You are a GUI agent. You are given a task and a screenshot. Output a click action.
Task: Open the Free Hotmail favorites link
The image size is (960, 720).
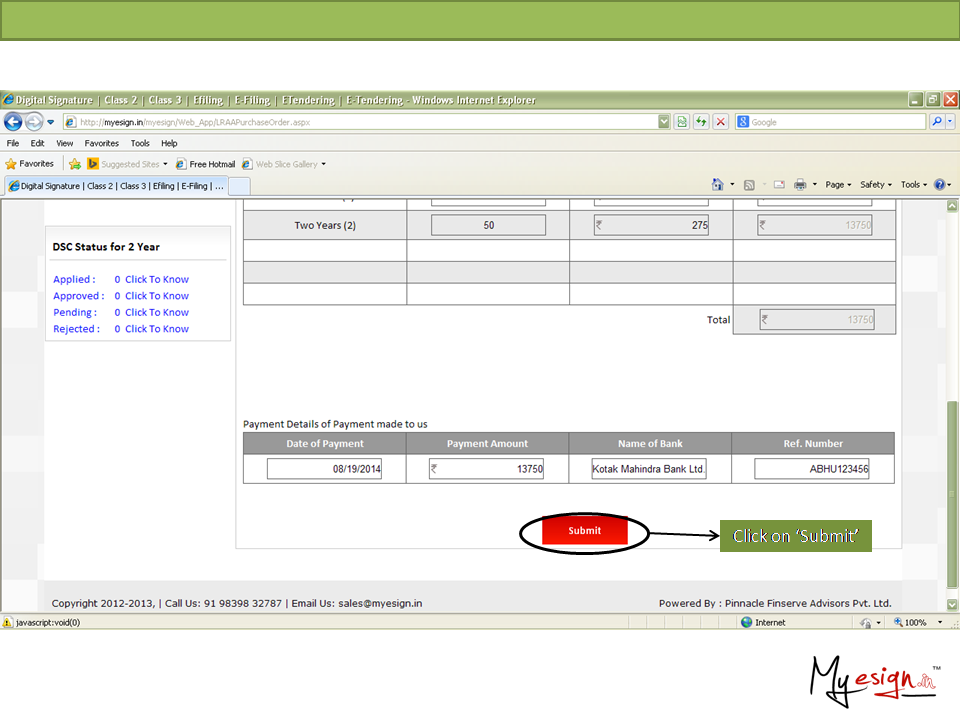pyautogui.click(x=206, y=164)
